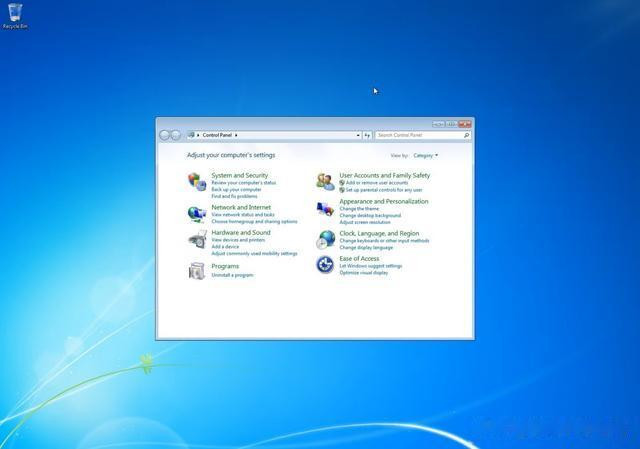Click the Appearance and Personalization monitor icon
640x449 pixels.
[325, 209]
